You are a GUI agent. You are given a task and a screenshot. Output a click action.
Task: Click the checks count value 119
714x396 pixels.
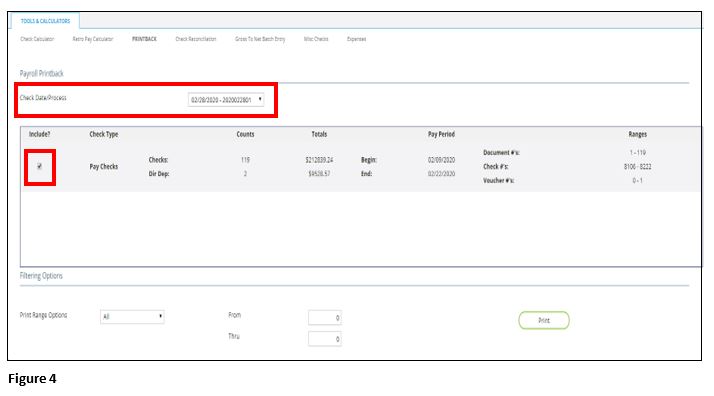[245, 160]
